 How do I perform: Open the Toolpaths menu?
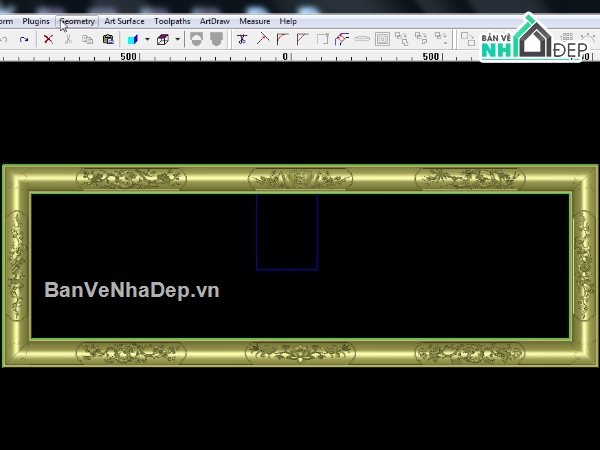[x=172, y=21]
